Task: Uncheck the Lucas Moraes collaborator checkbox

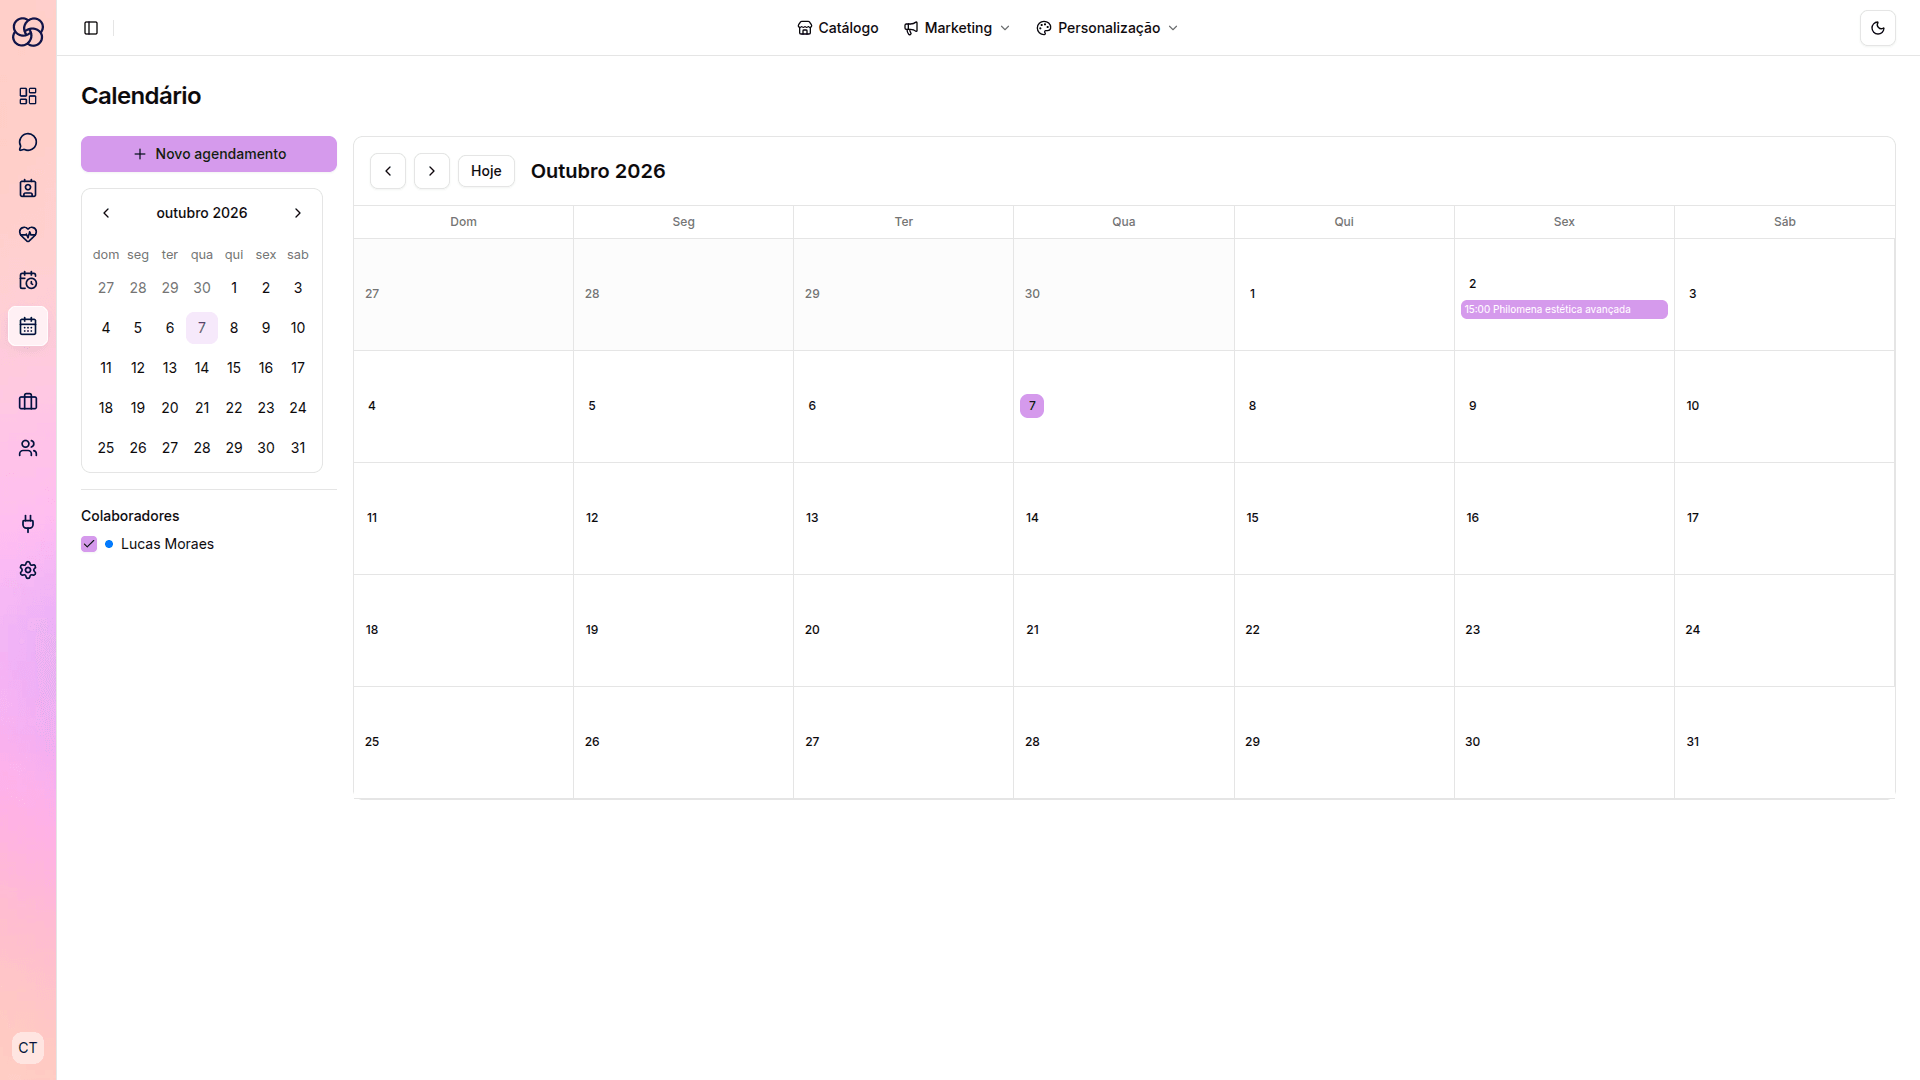Action: (89, 544)
